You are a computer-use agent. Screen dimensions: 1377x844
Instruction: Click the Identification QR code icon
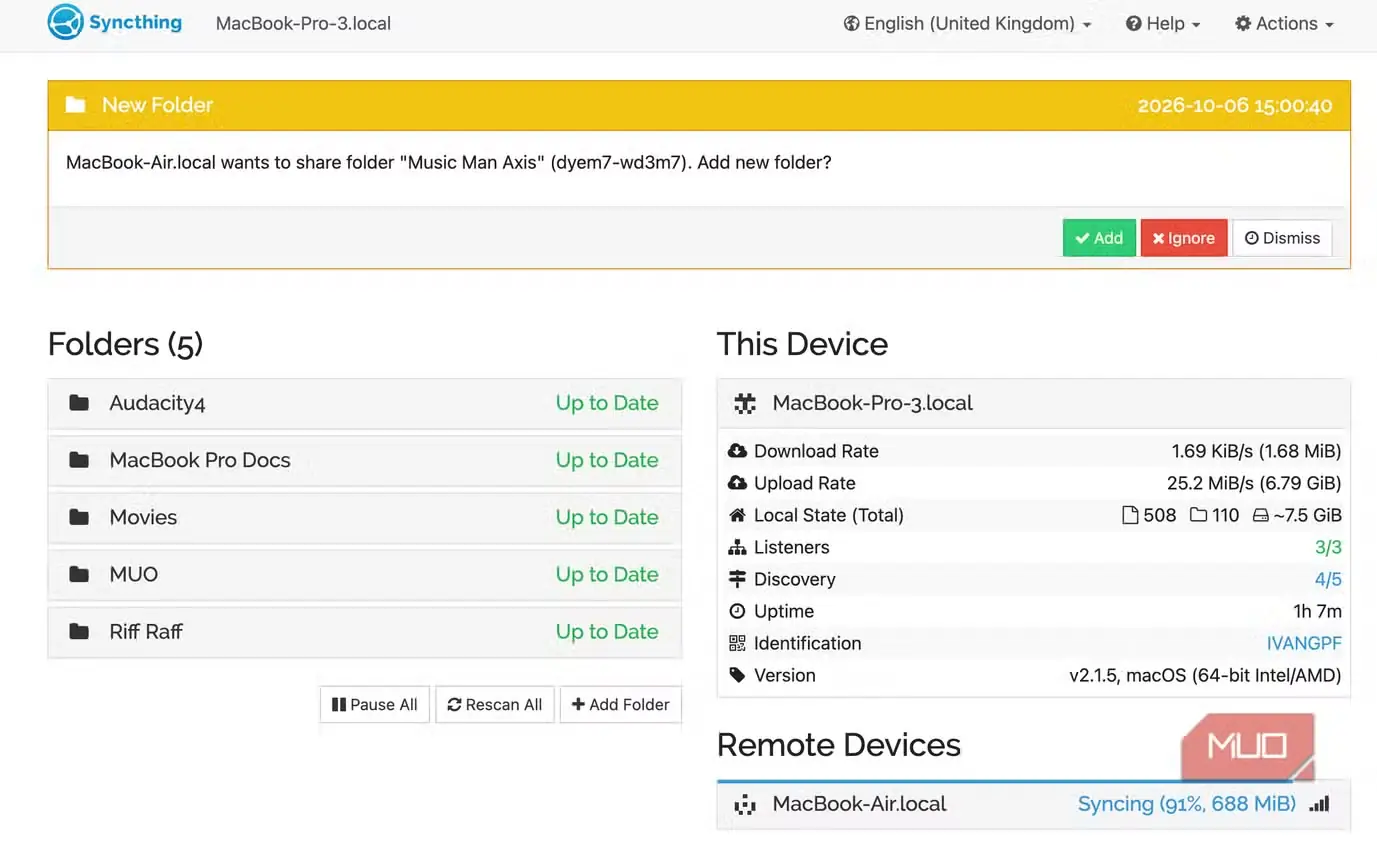(x=737, y=643)
